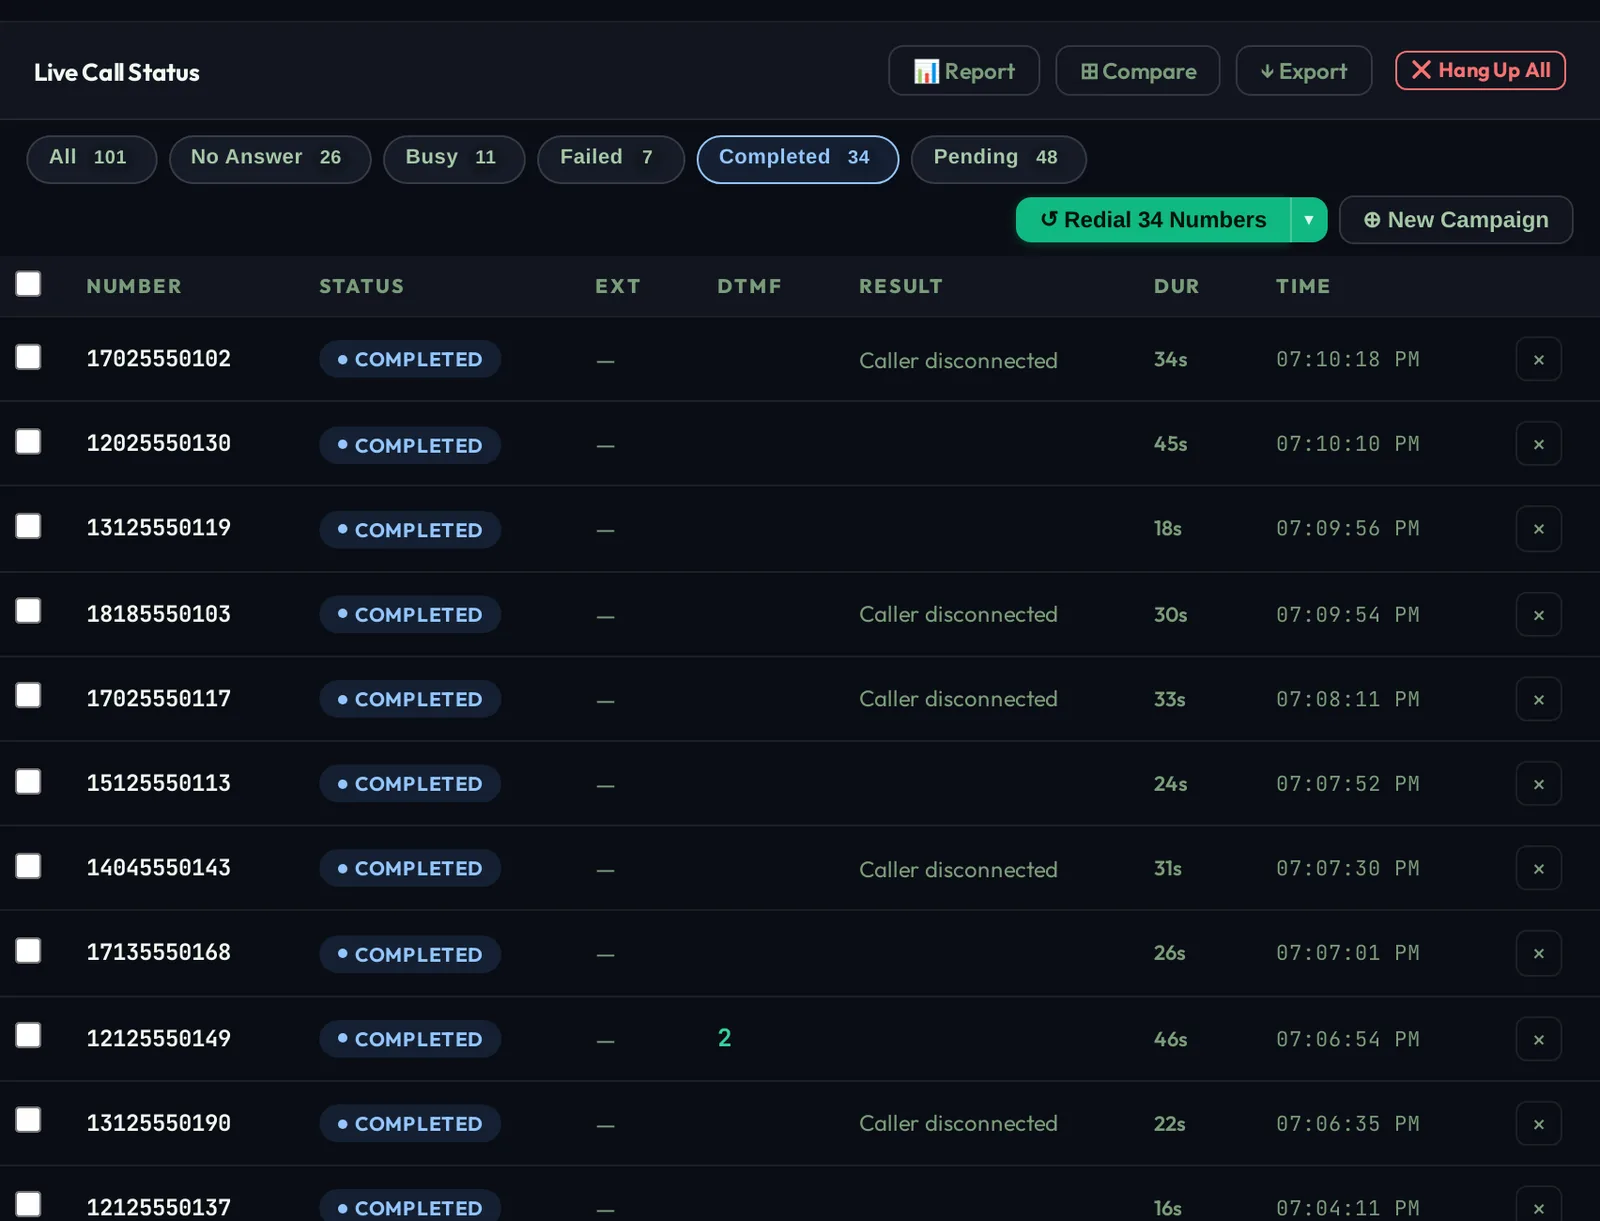
Task: Remove row 12025550130 with its × icon
Action: [x=1538, y=444]
